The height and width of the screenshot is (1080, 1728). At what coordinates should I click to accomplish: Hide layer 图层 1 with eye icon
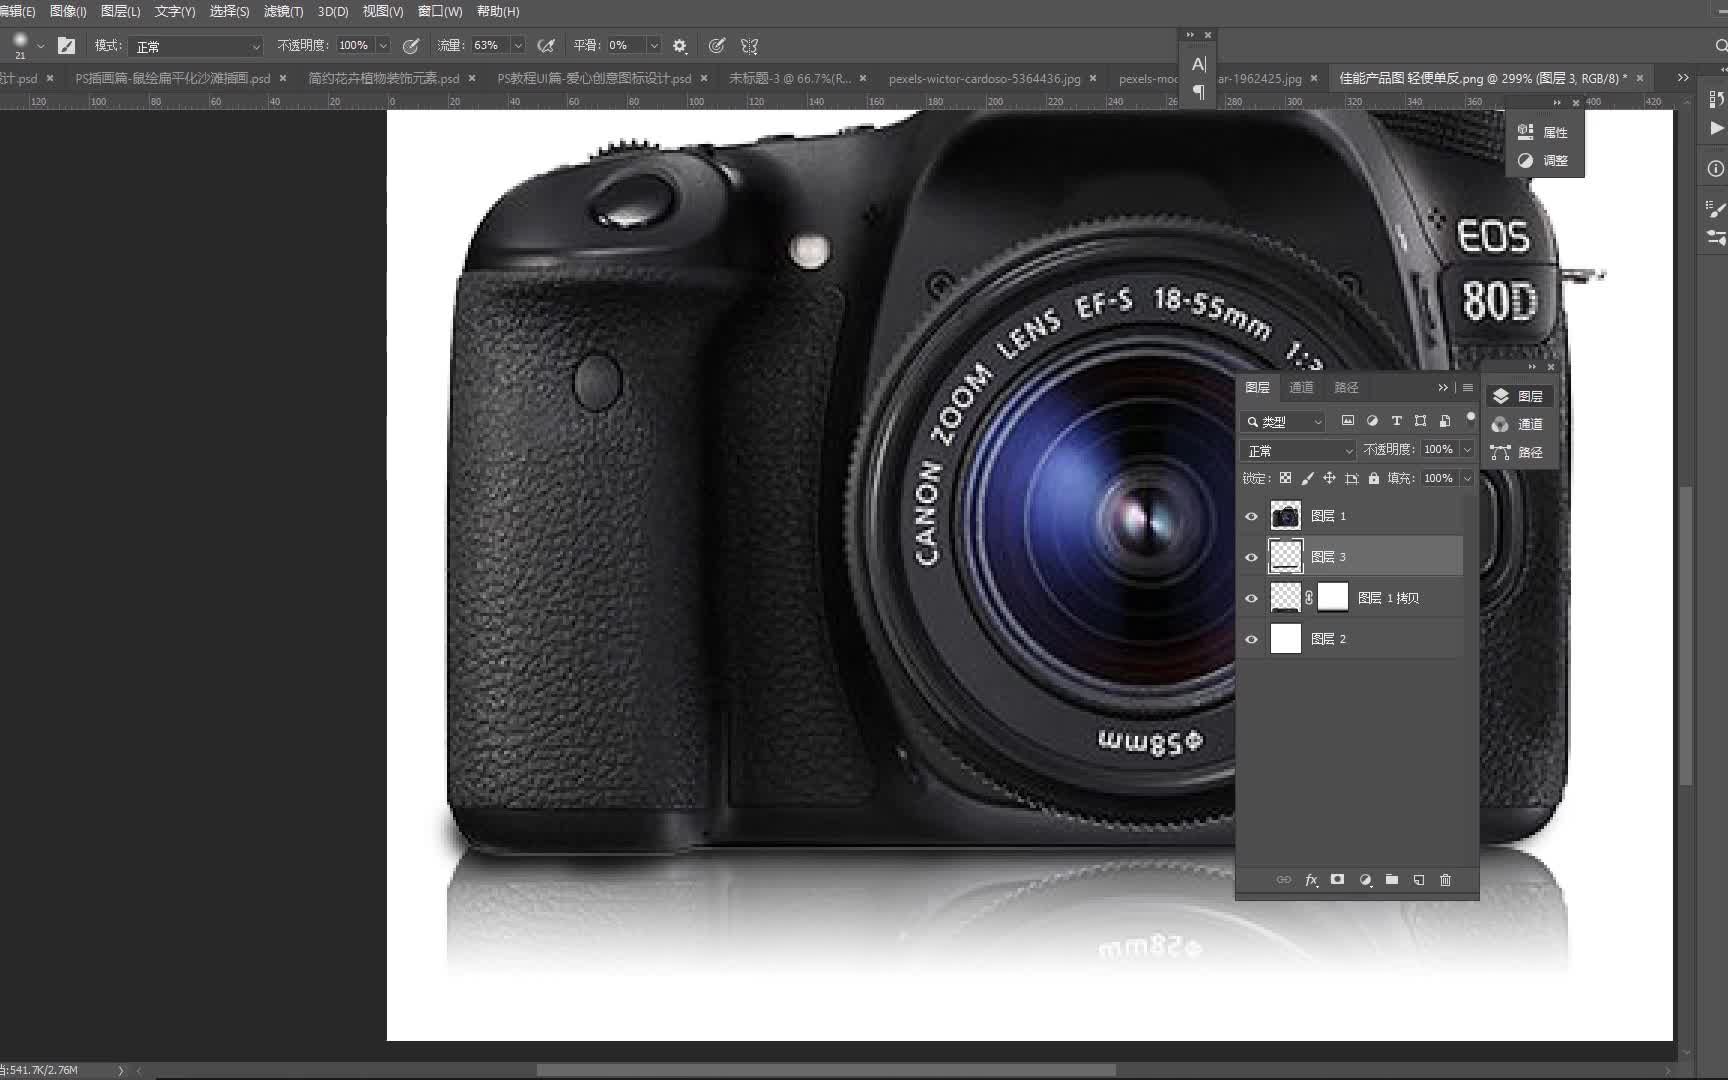[1251, 516]
